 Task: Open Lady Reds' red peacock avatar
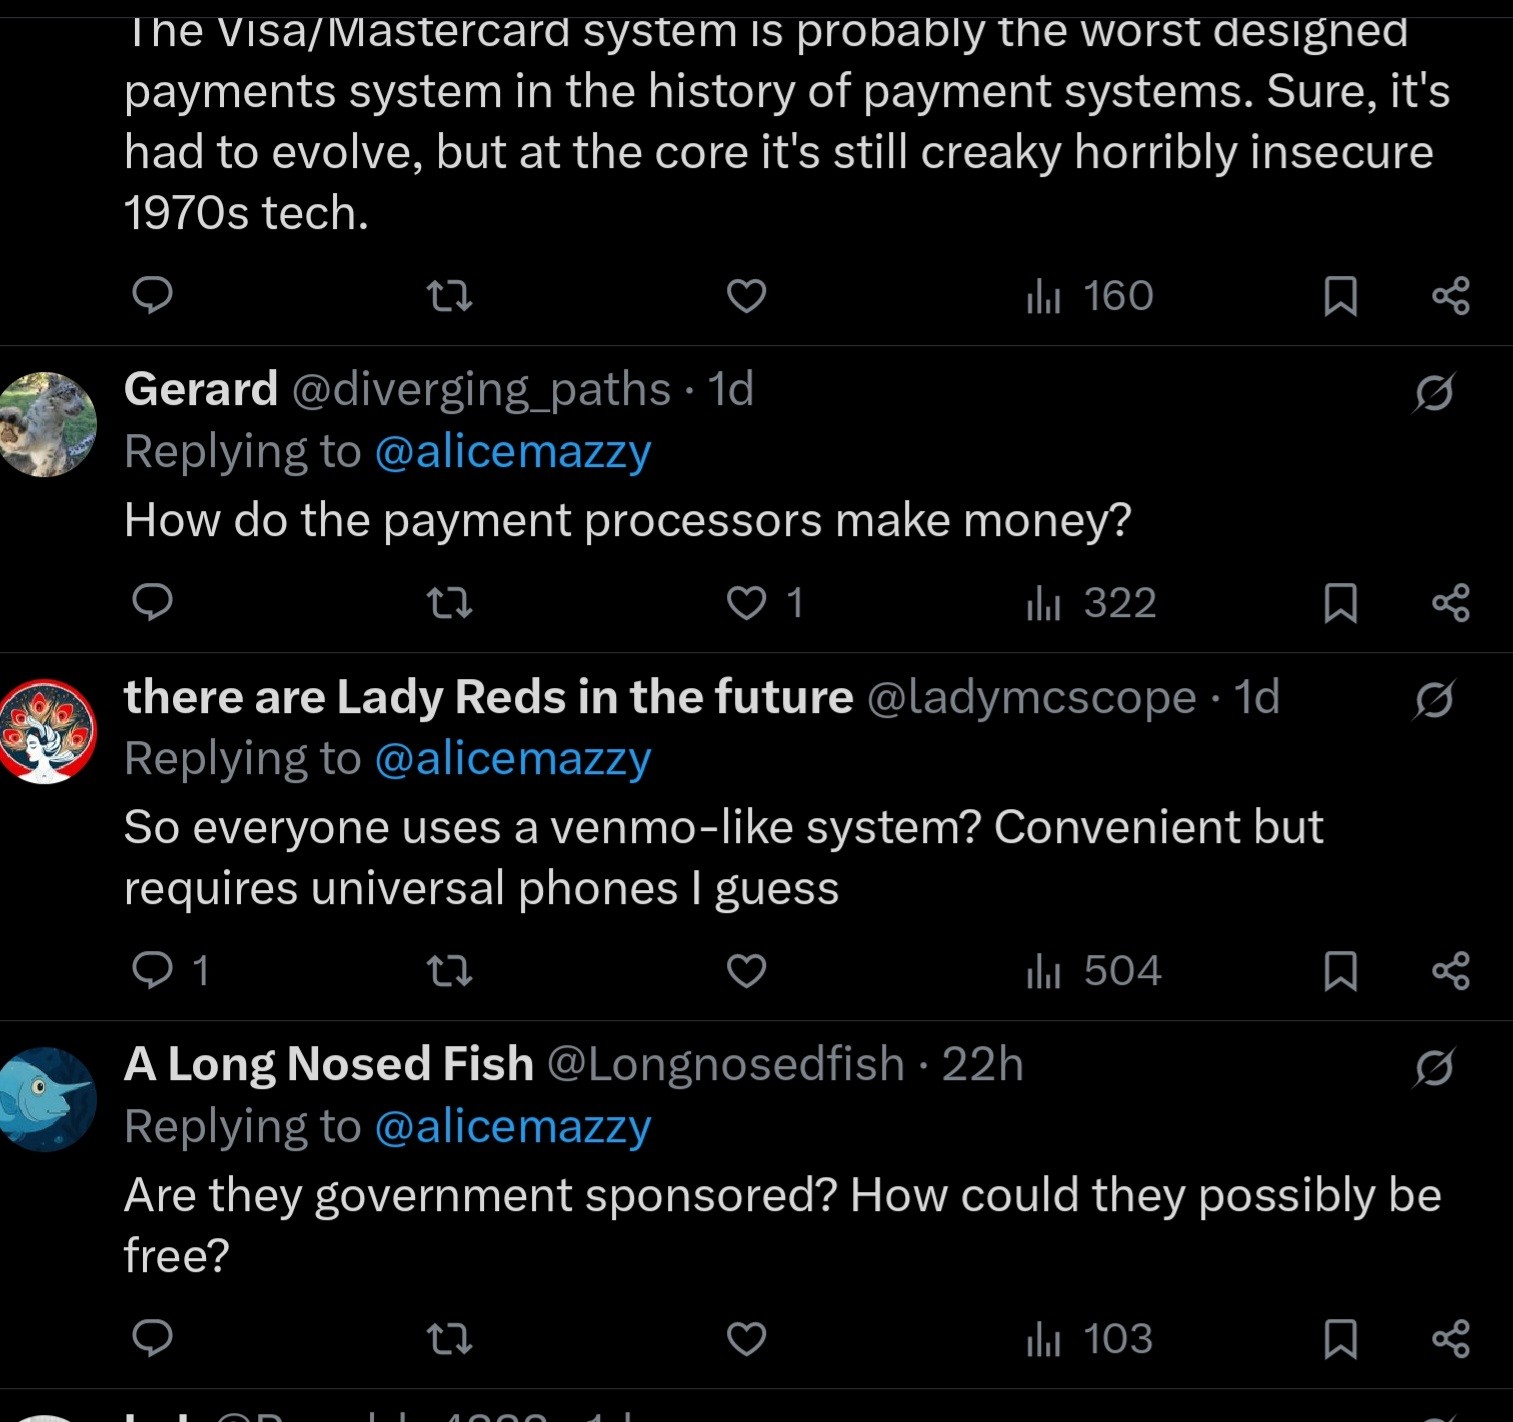pyautogui.click(x=47, y=731)
